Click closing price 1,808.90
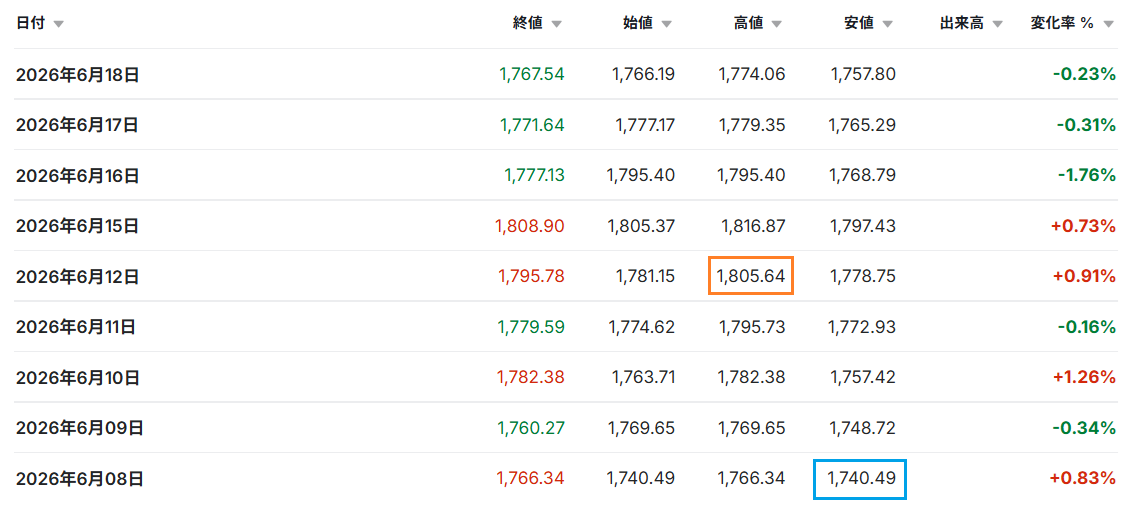This screenshot has height=506, width=1134. 530,226
